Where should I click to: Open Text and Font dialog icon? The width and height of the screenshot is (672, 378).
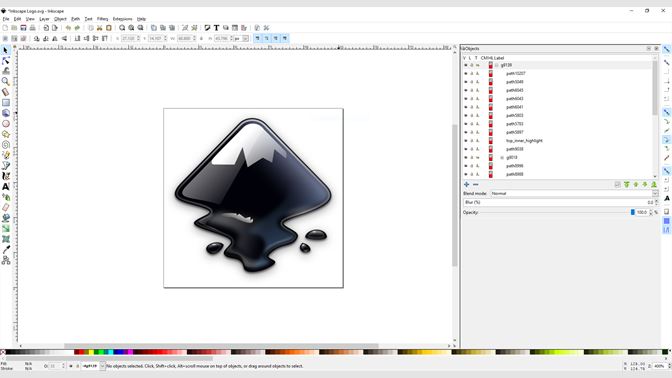point(216,28)
